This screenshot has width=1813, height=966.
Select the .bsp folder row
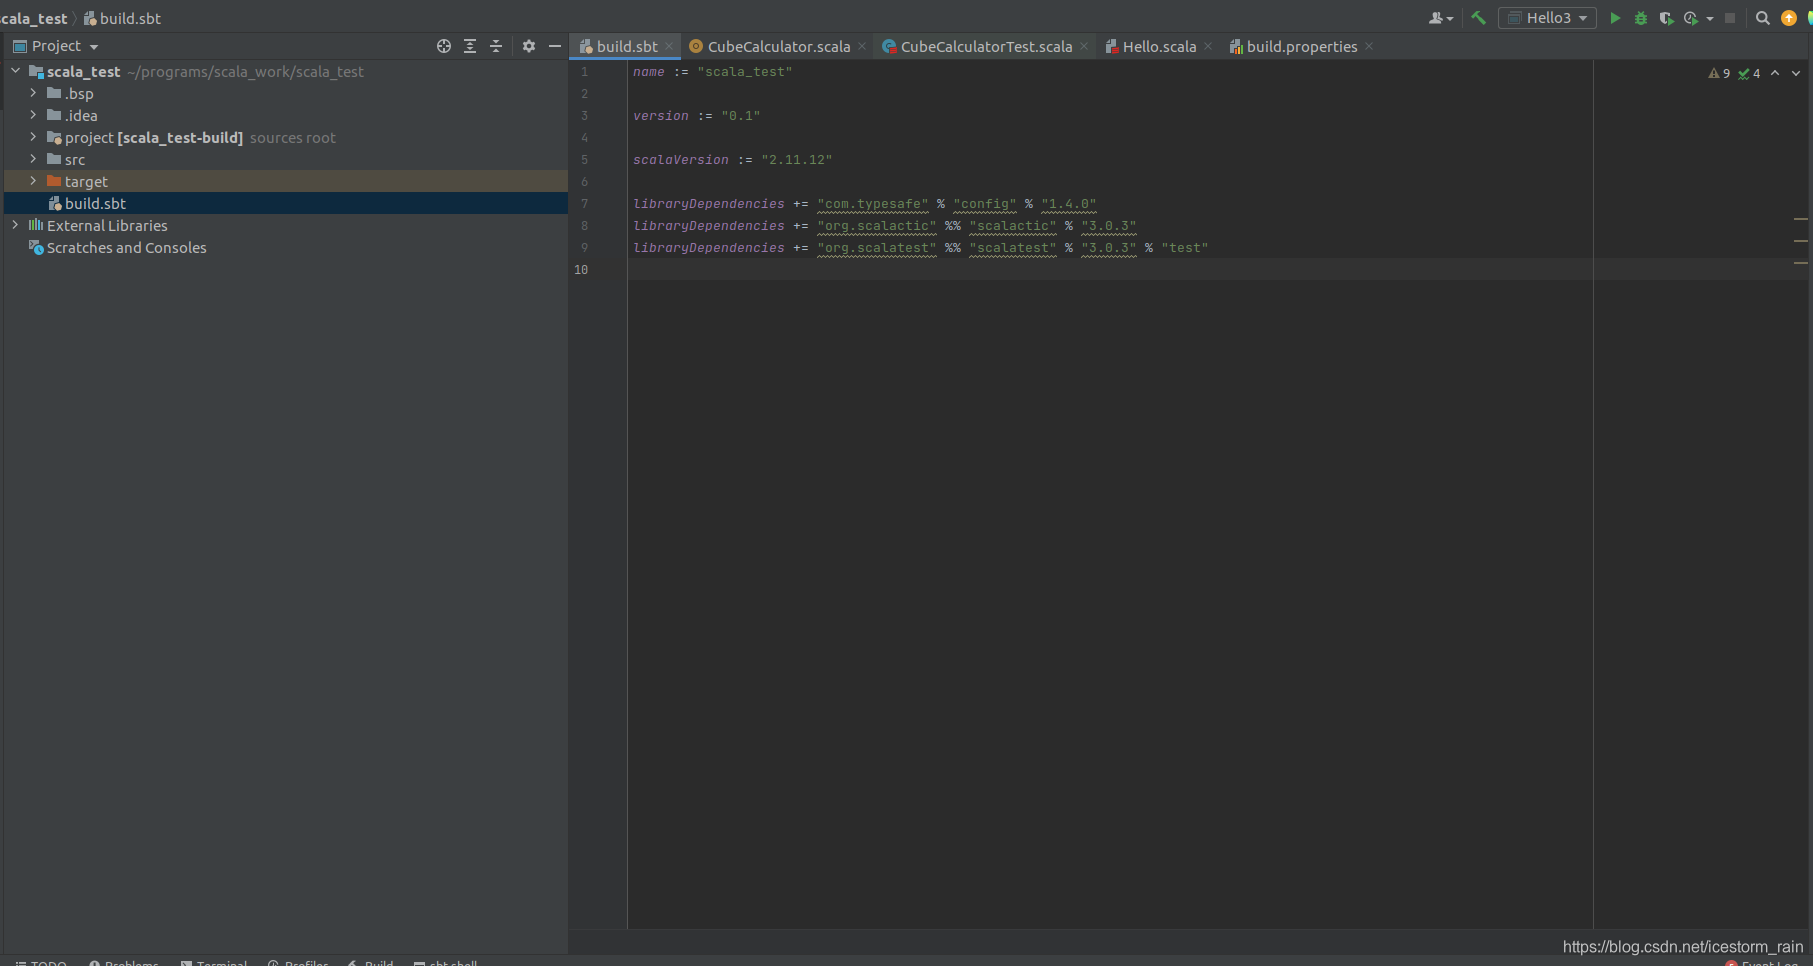point(286,94)
